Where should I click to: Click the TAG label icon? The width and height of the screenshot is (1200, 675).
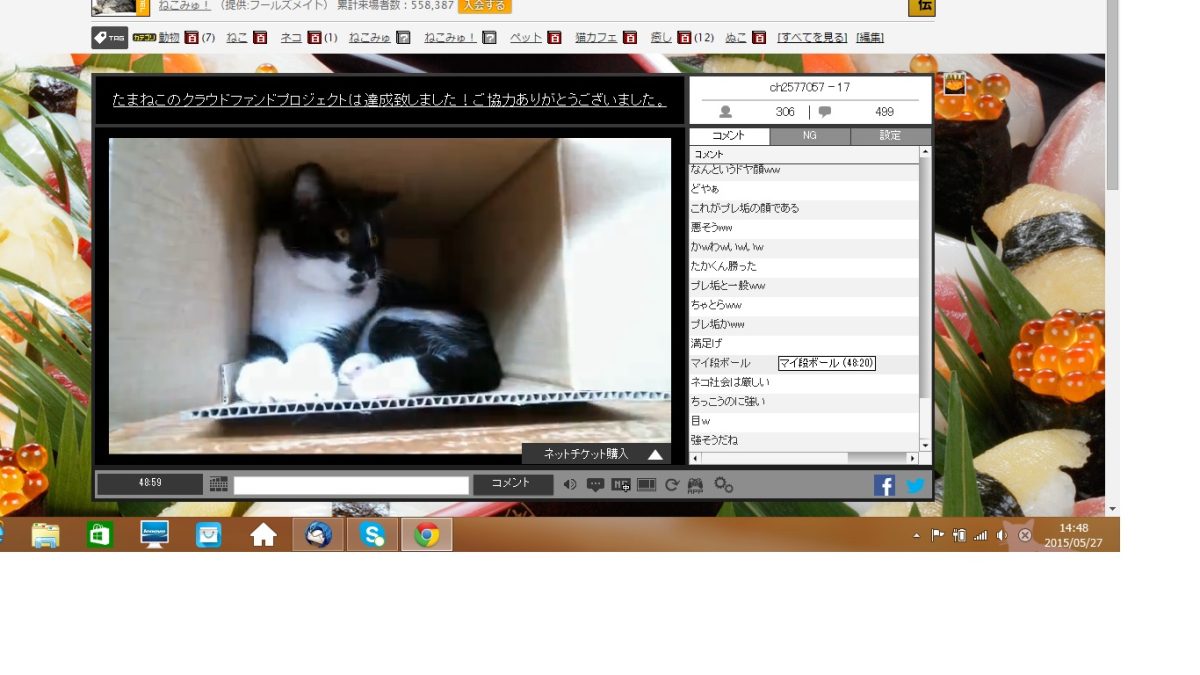[110, 38]
